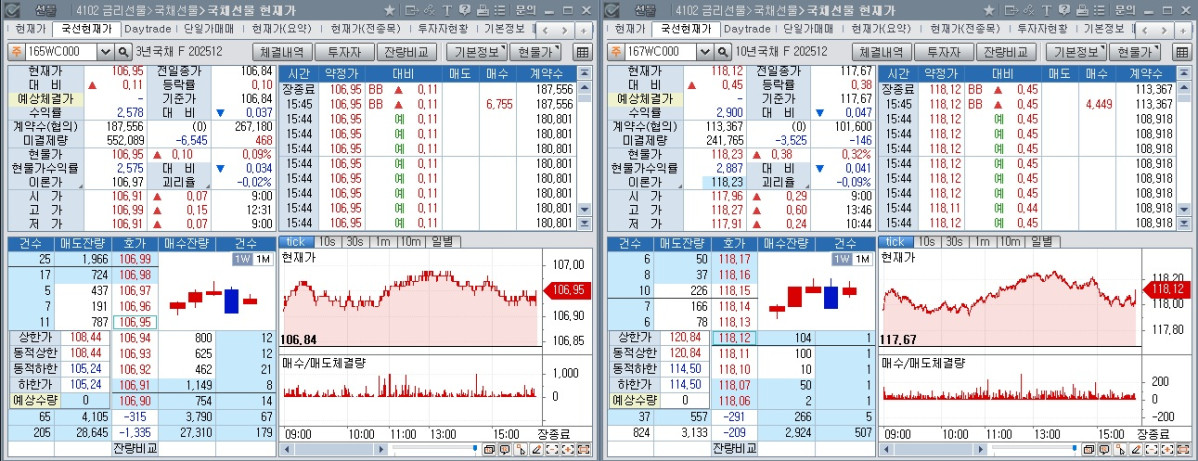Click 체결내역 button in 3년국채 window

point(283,52)
